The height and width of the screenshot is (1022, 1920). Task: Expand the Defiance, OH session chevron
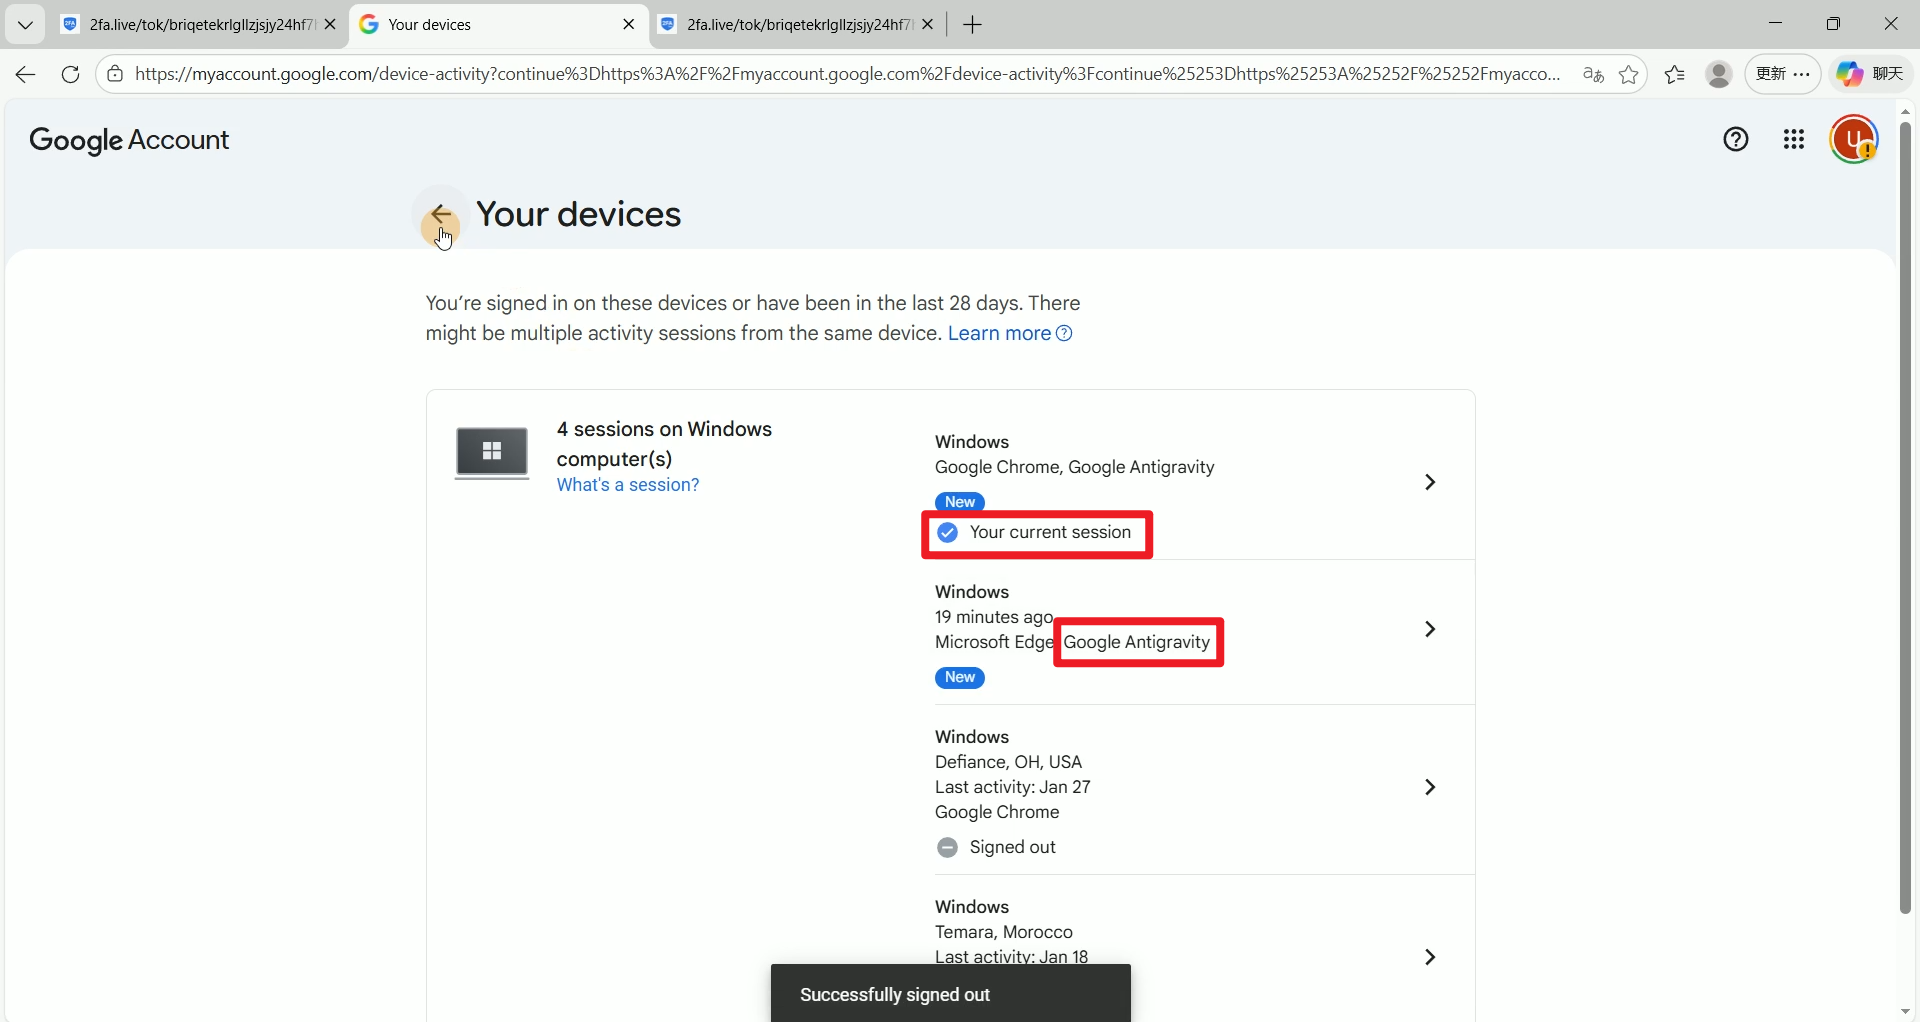click(1430, 787)
